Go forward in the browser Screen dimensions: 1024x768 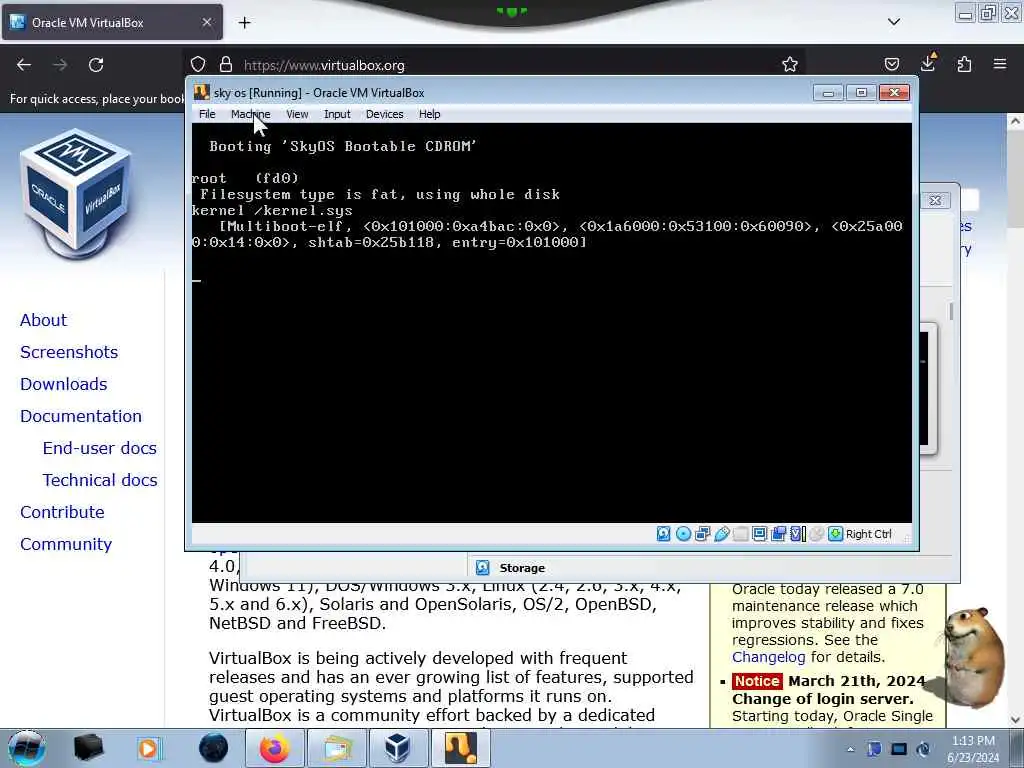60,65
